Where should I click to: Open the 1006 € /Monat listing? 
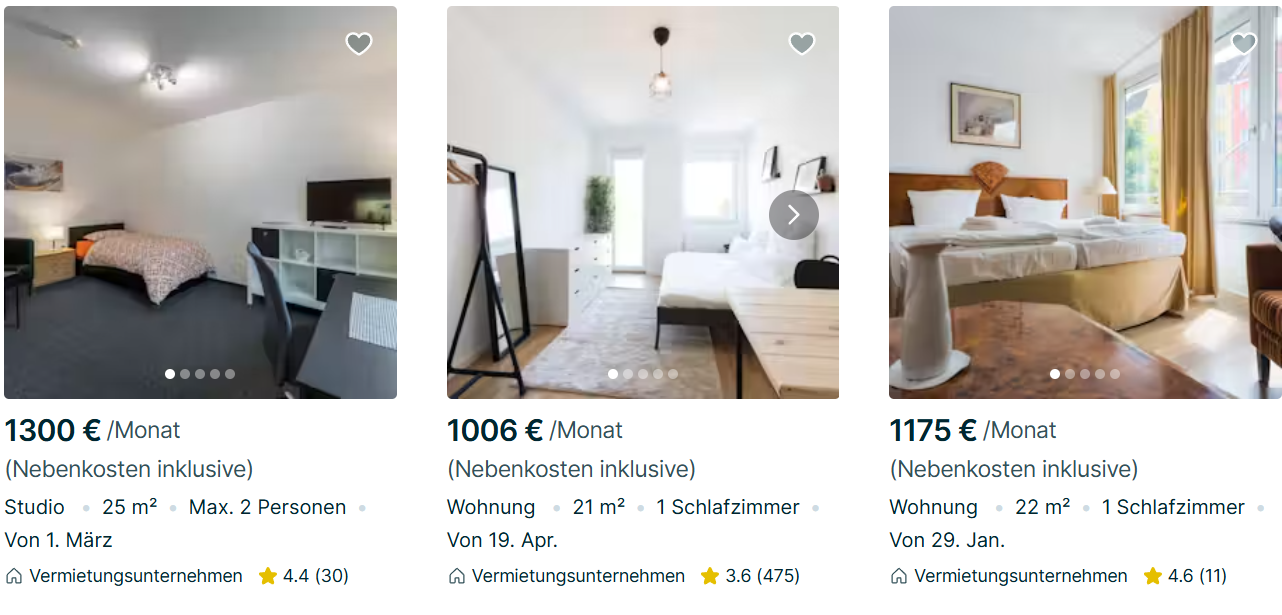click(534, 431)
